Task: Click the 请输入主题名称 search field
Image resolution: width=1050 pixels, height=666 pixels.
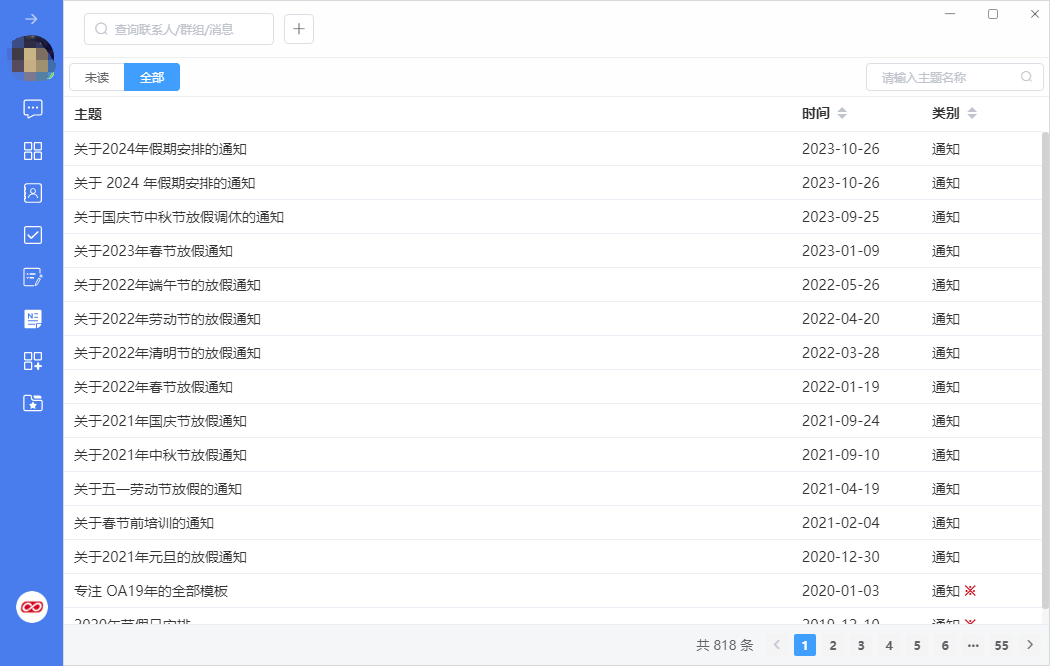Action: (945, 77)
